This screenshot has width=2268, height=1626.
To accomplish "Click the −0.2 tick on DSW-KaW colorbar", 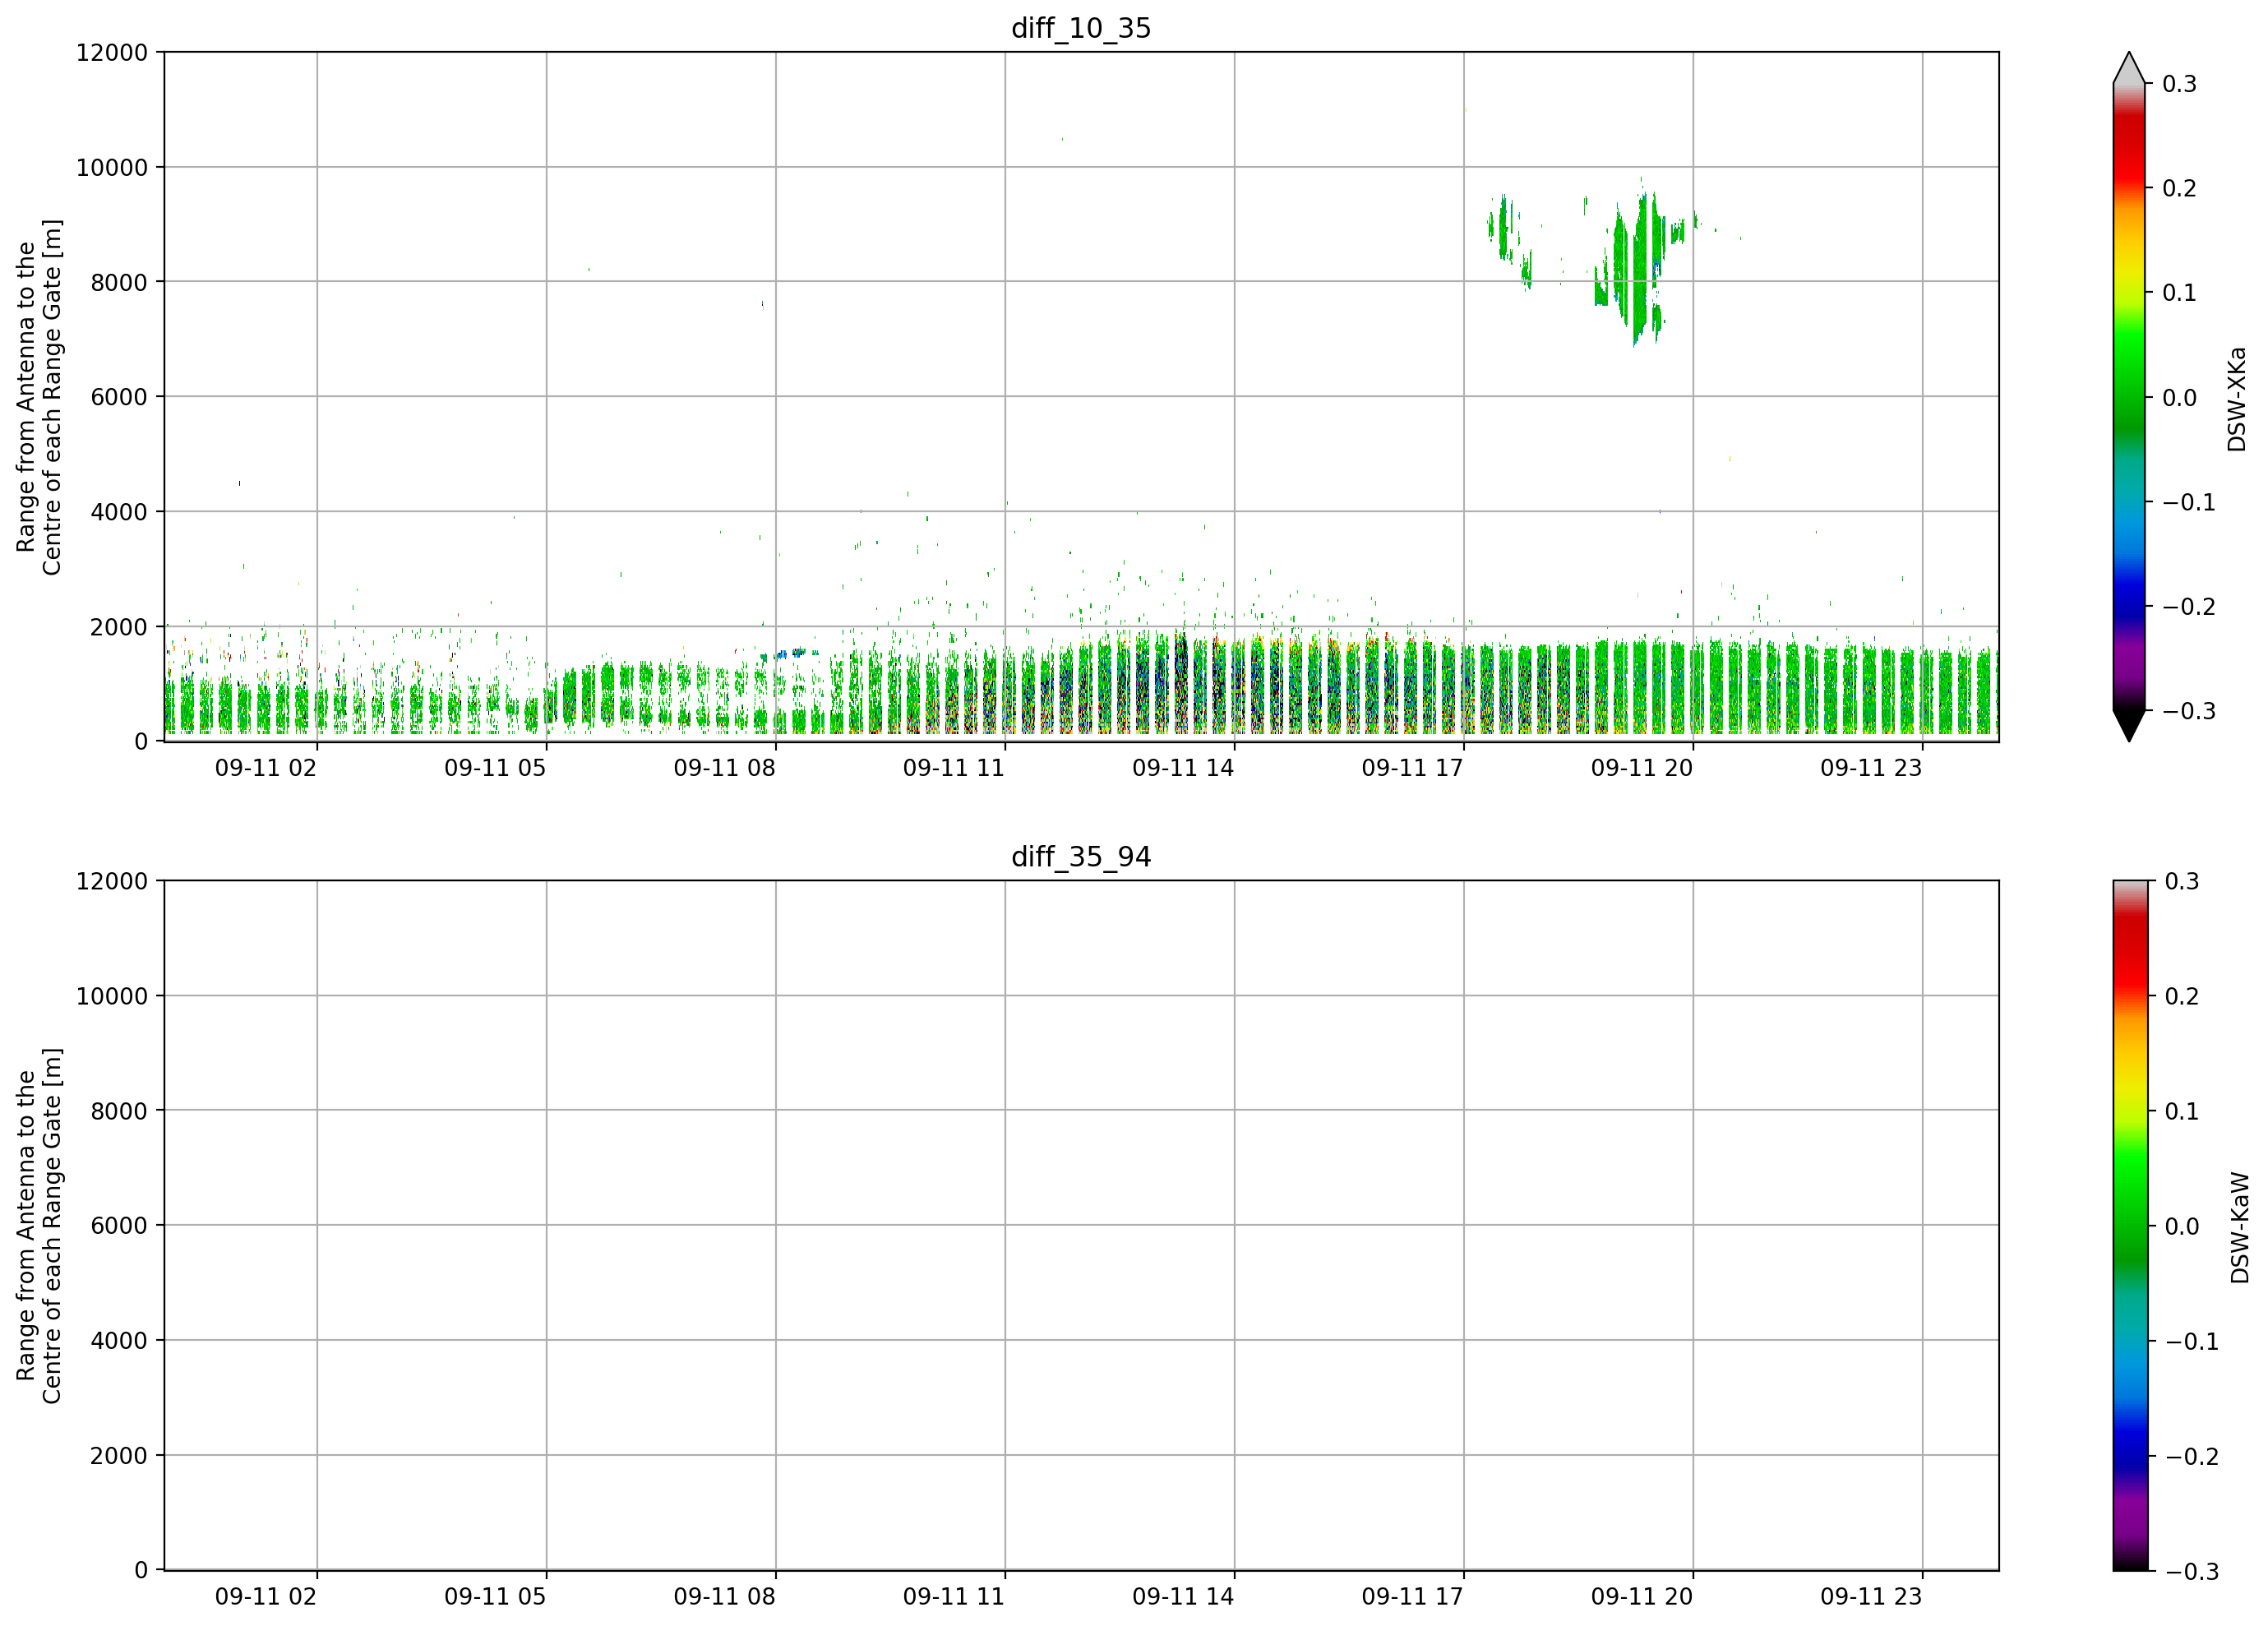I will click(2192, 1456).
